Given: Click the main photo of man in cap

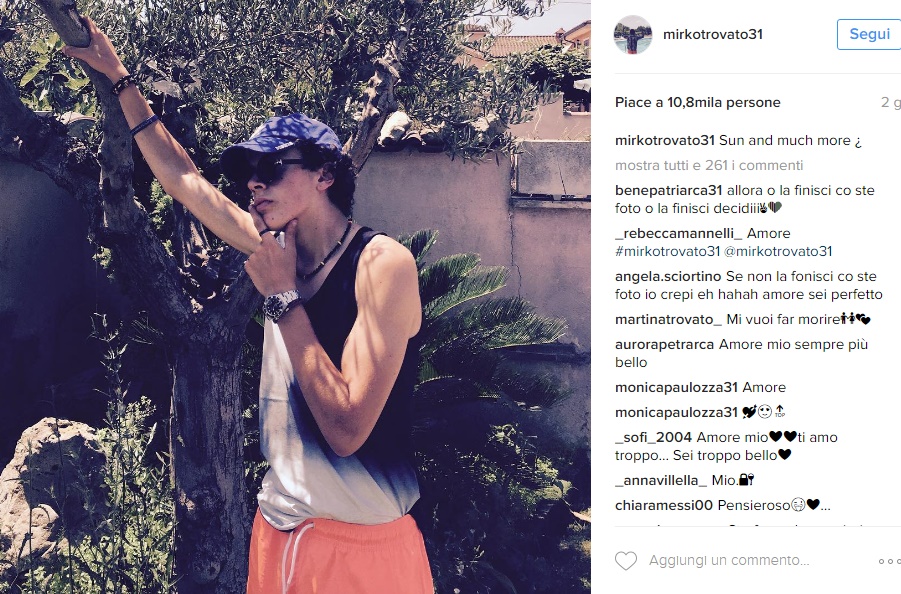Looking at the screenshot, I should 295,297.
